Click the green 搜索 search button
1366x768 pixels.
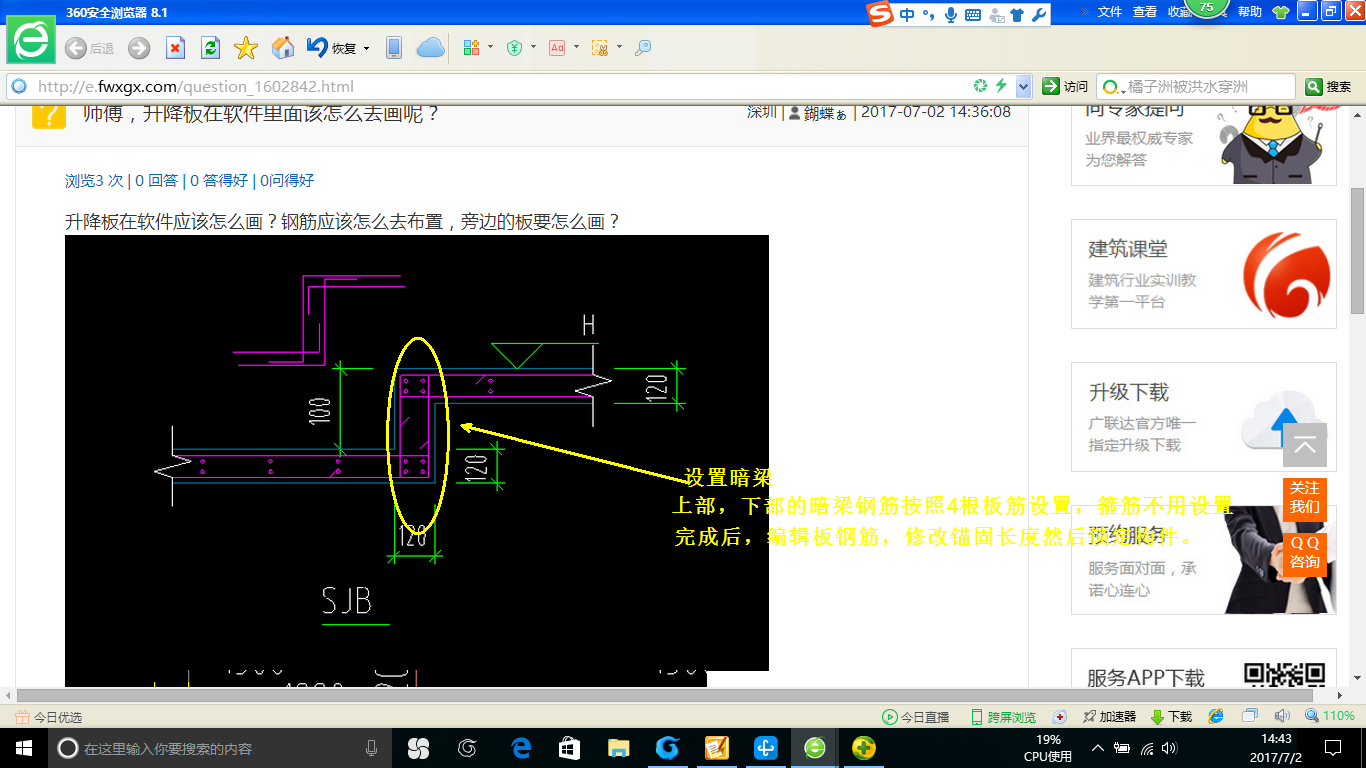[x=1329, y=87]
